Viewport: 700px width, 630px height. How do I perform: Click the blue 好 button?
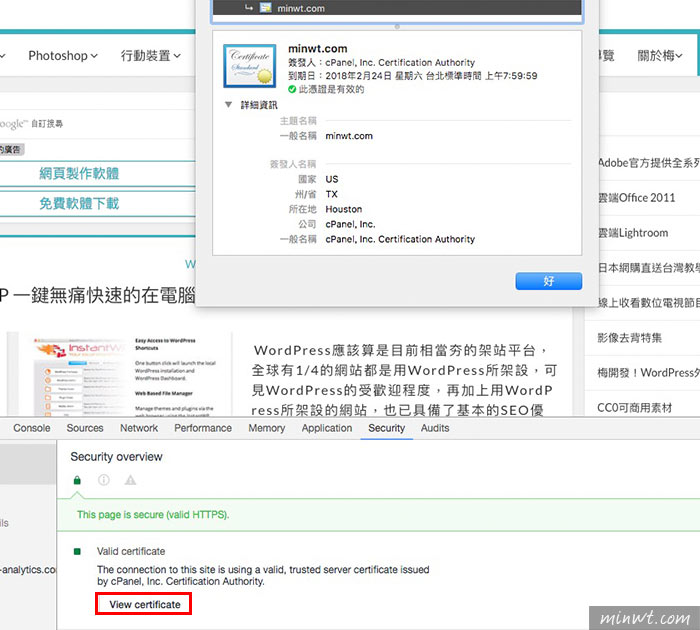(x=549, y=281)
